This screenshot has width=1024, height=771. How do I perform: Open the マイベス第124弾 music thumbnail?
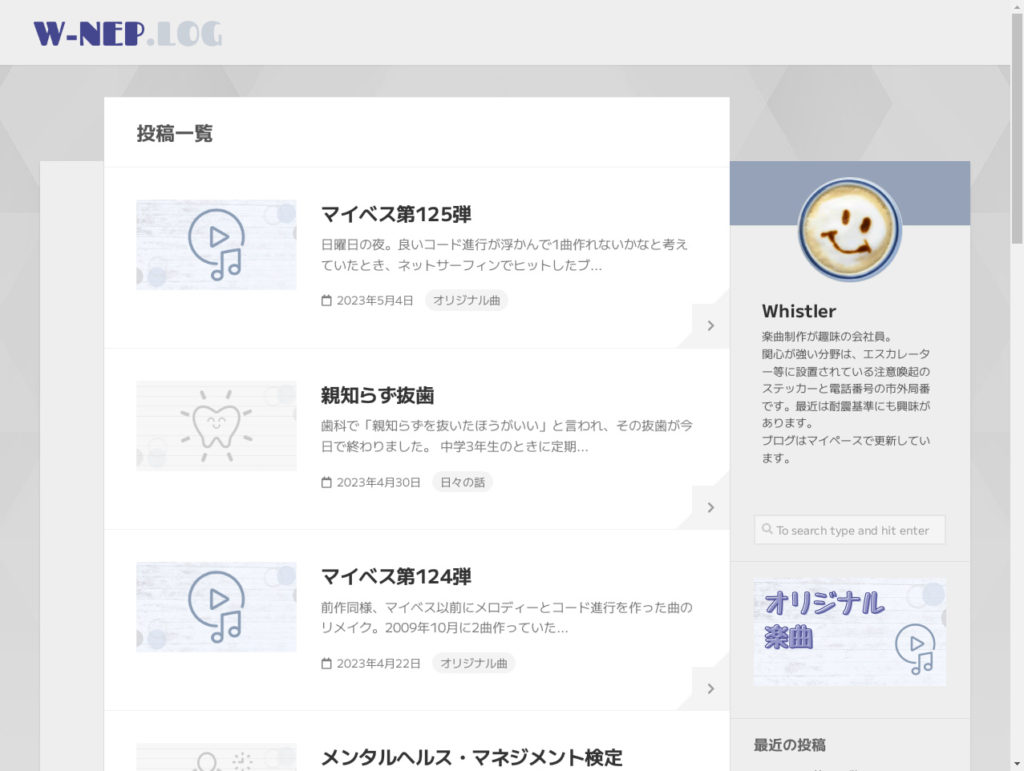click(x=216, y=607)
